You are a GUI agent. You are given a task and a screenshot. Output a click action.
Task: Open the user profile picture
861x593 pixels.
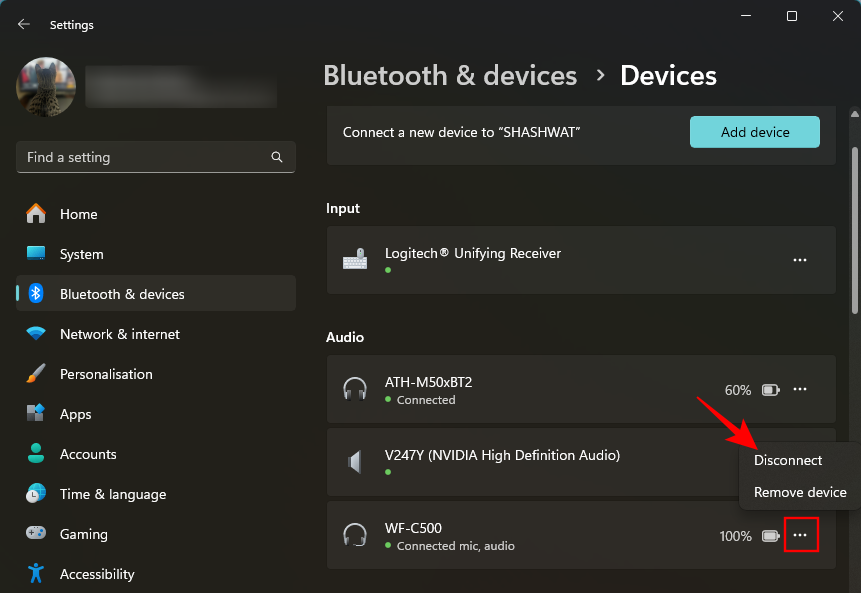click(46, 87)
